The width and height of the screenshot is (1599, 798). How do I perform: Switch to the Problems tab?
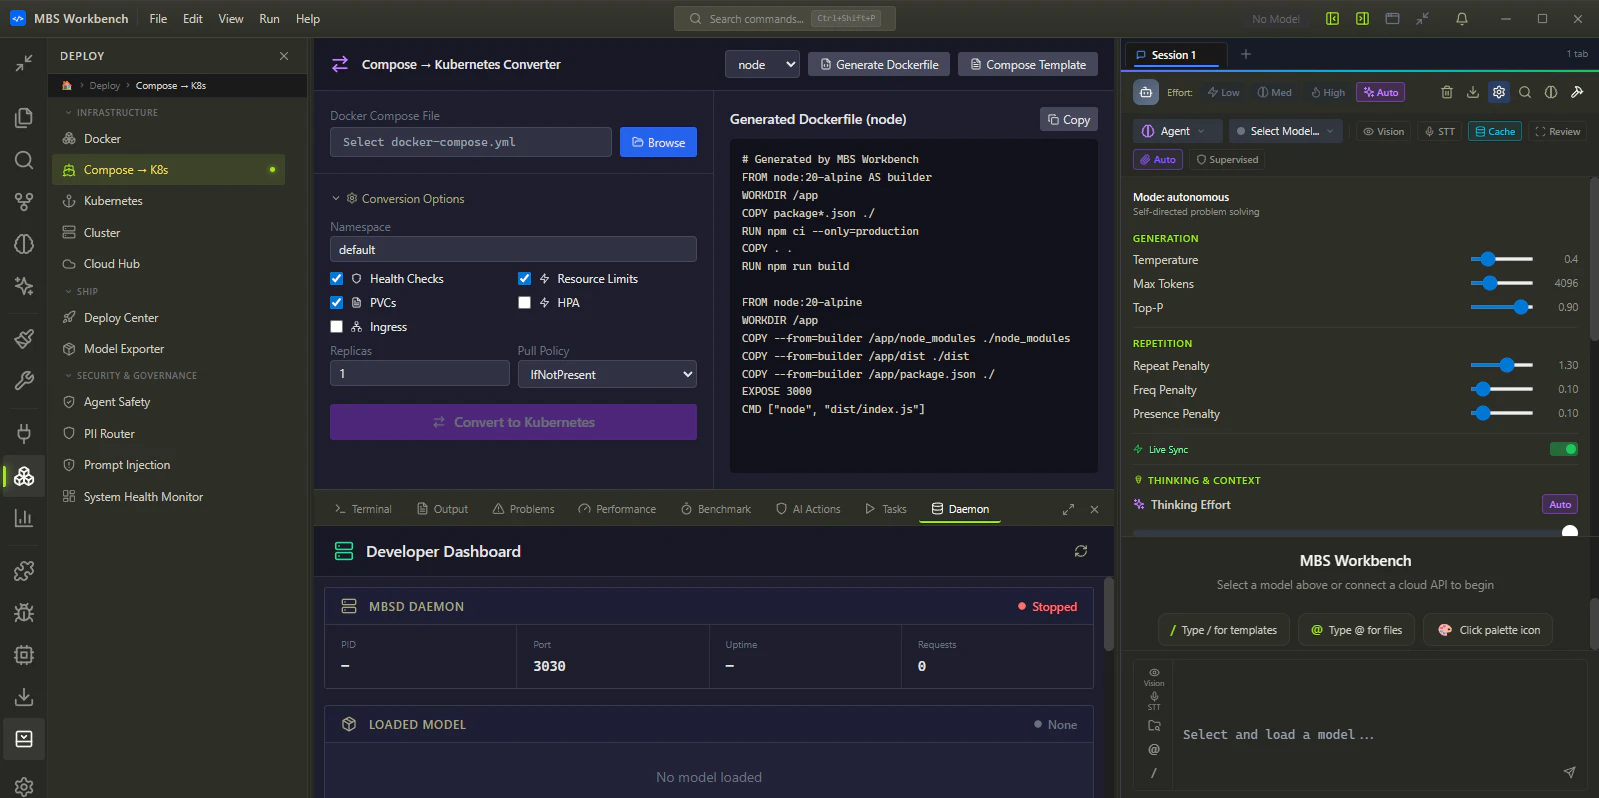tap(524, 509)
